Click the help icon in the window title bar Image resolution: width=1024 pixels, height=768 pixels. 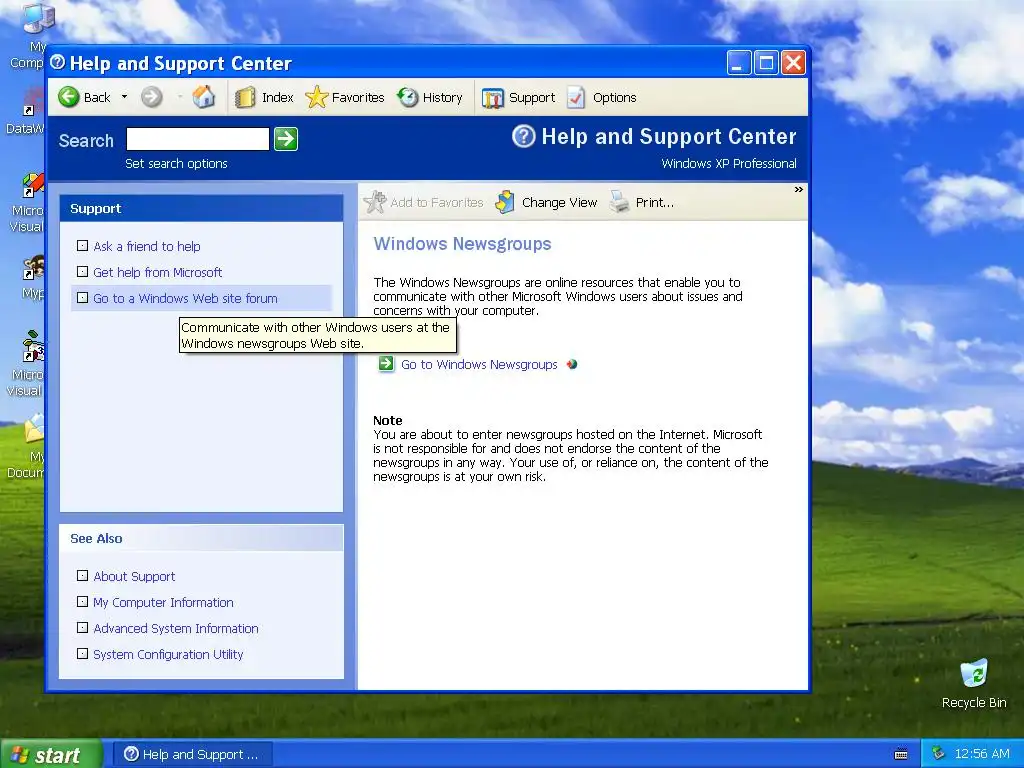[x=57, y=63]
